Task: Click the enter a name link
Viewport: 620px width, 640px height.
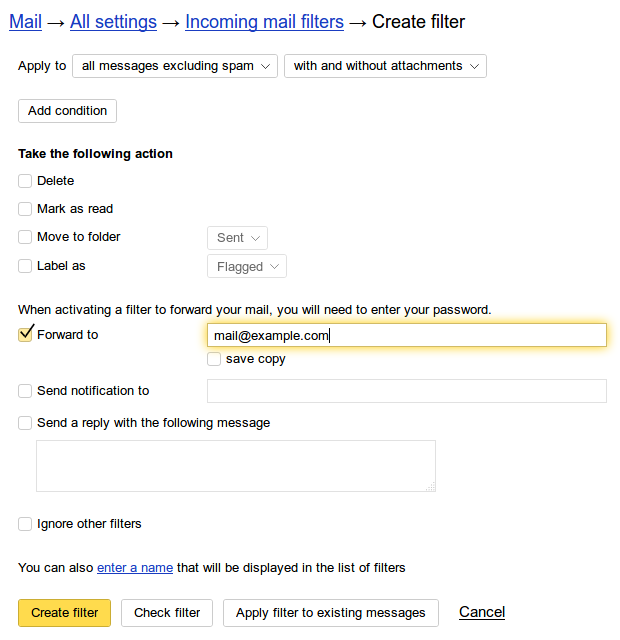Action: tap(135, 568)
